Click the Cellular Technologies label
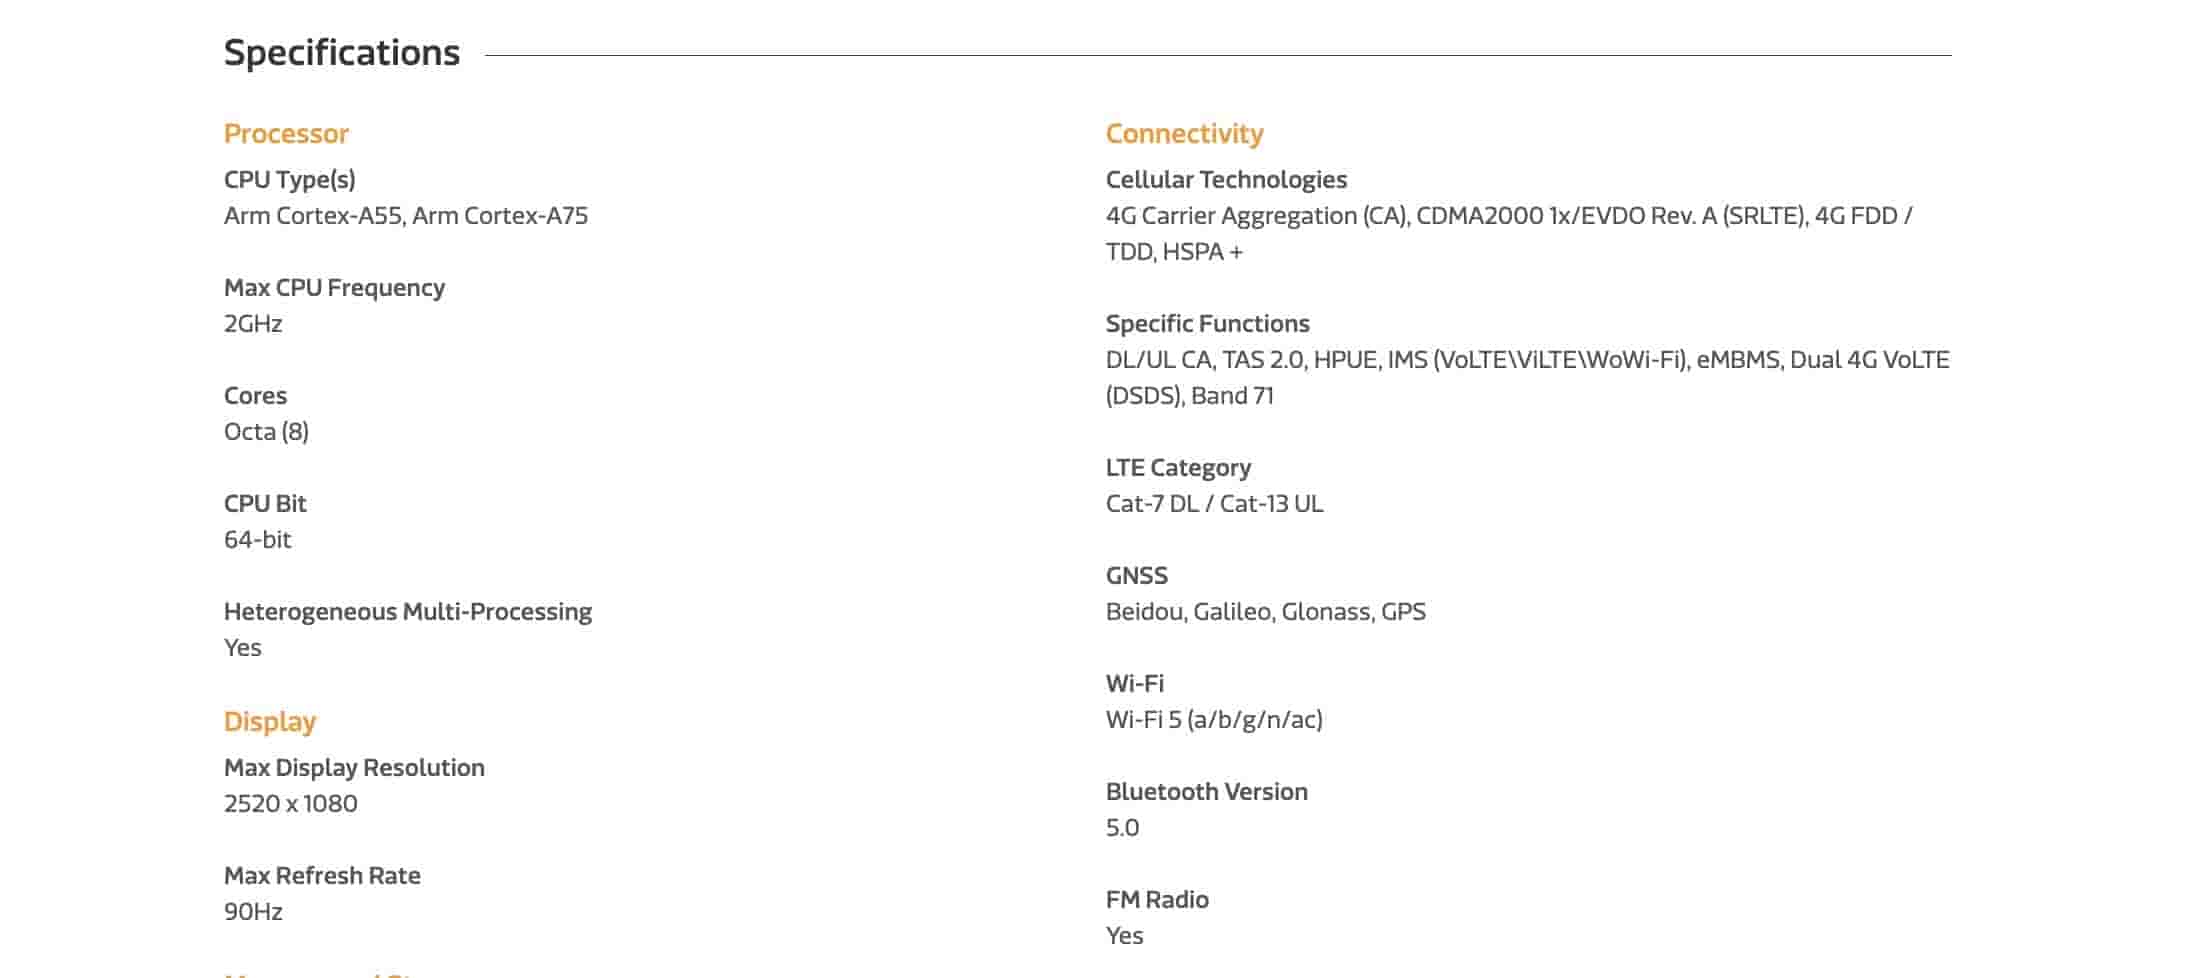 [x=1226, y=180]
